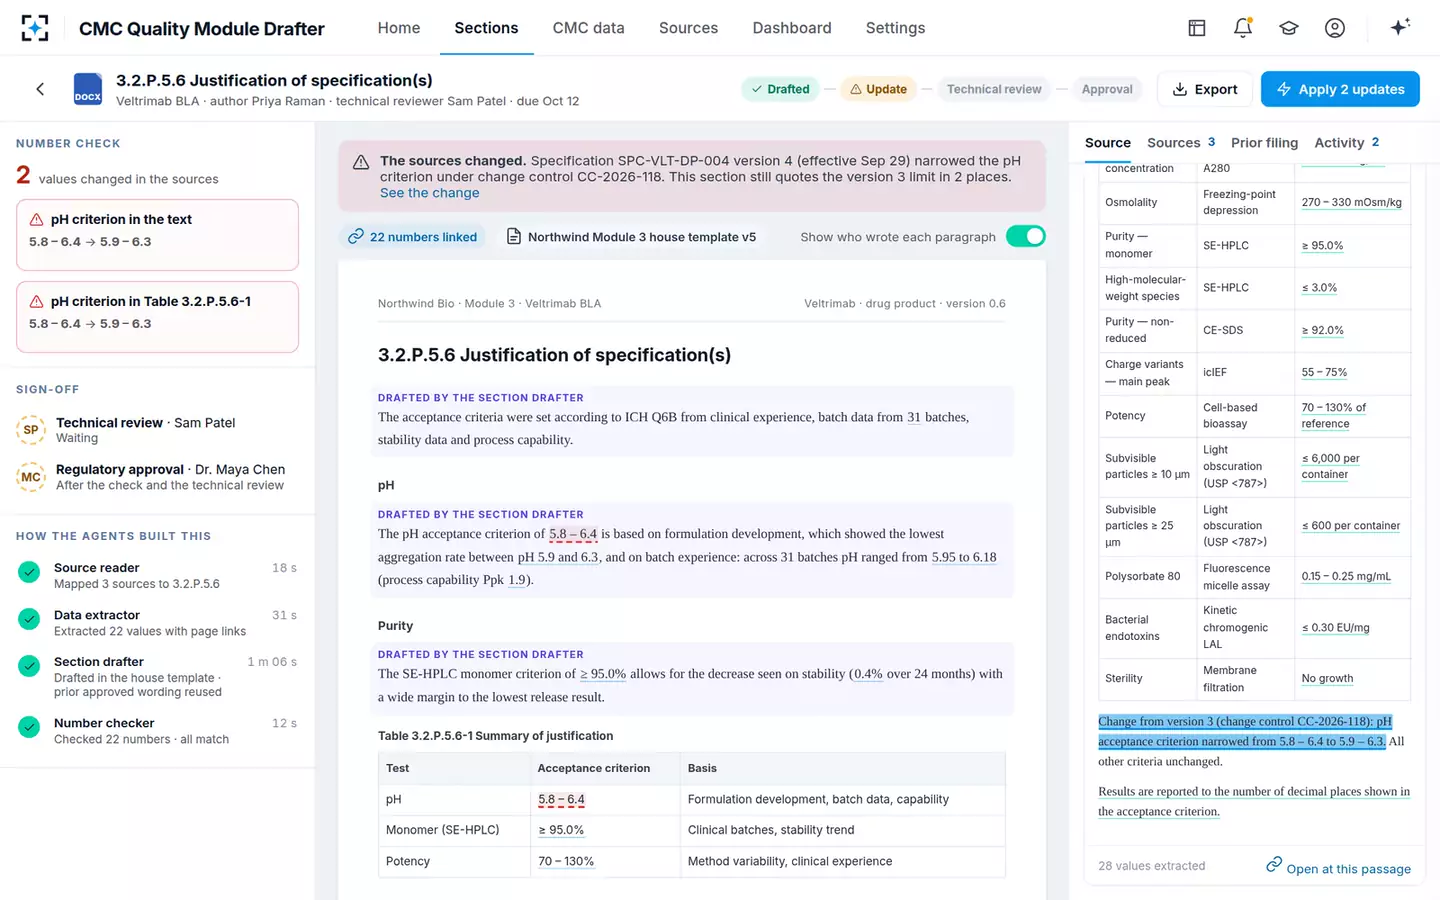This screenshot has height=900, width=1440.
Task: Click warning icon in sources changed banner
Action: pos(361,162)
